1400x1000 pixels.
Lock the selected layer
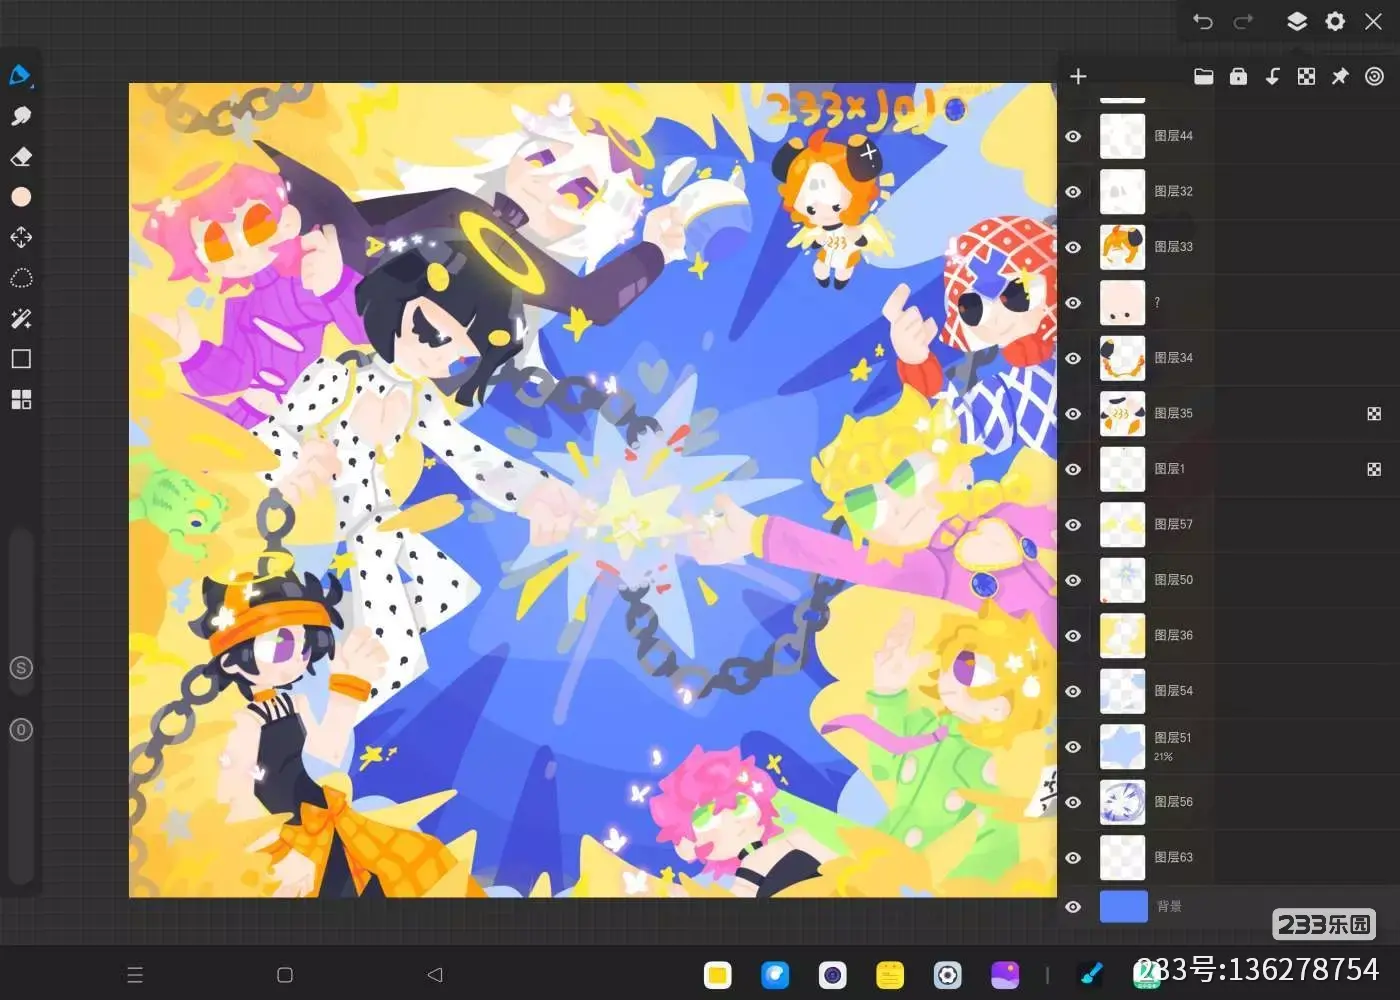click(1238, 77)
